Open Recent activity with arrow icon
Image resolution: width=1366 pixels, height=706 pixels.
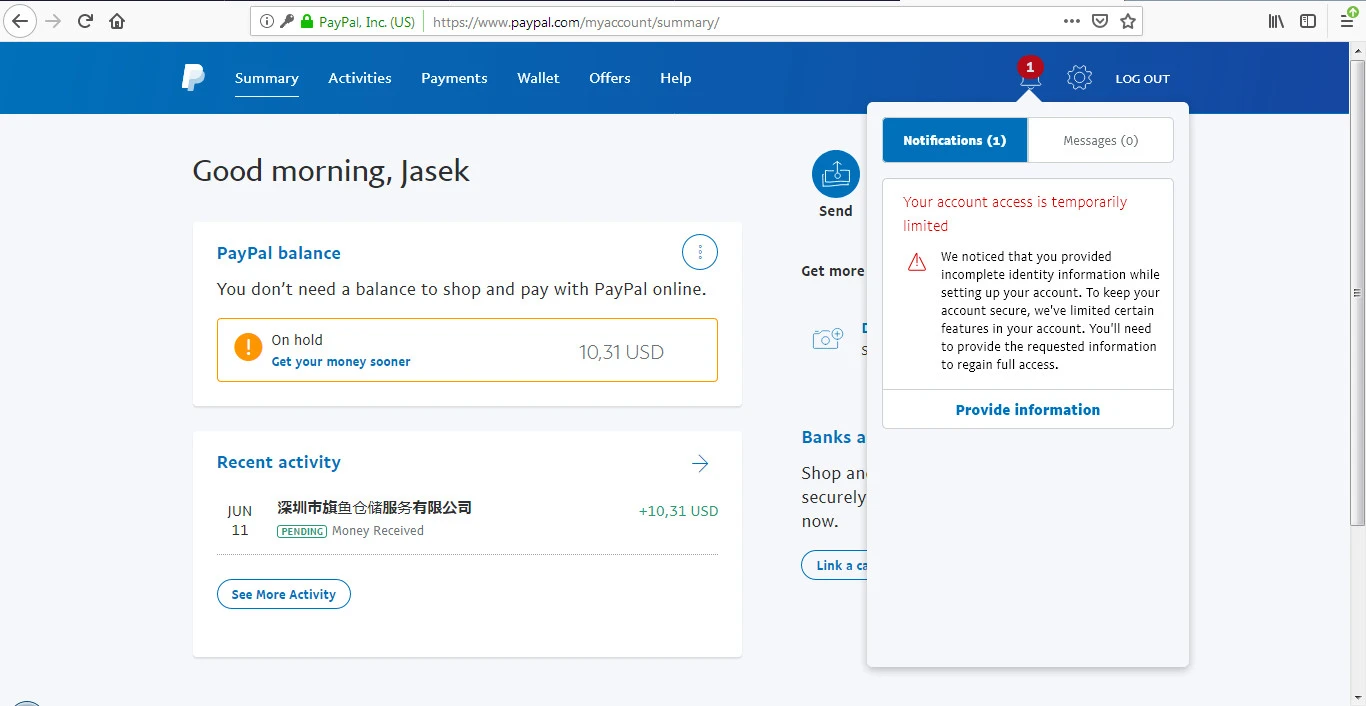(700, 463)
